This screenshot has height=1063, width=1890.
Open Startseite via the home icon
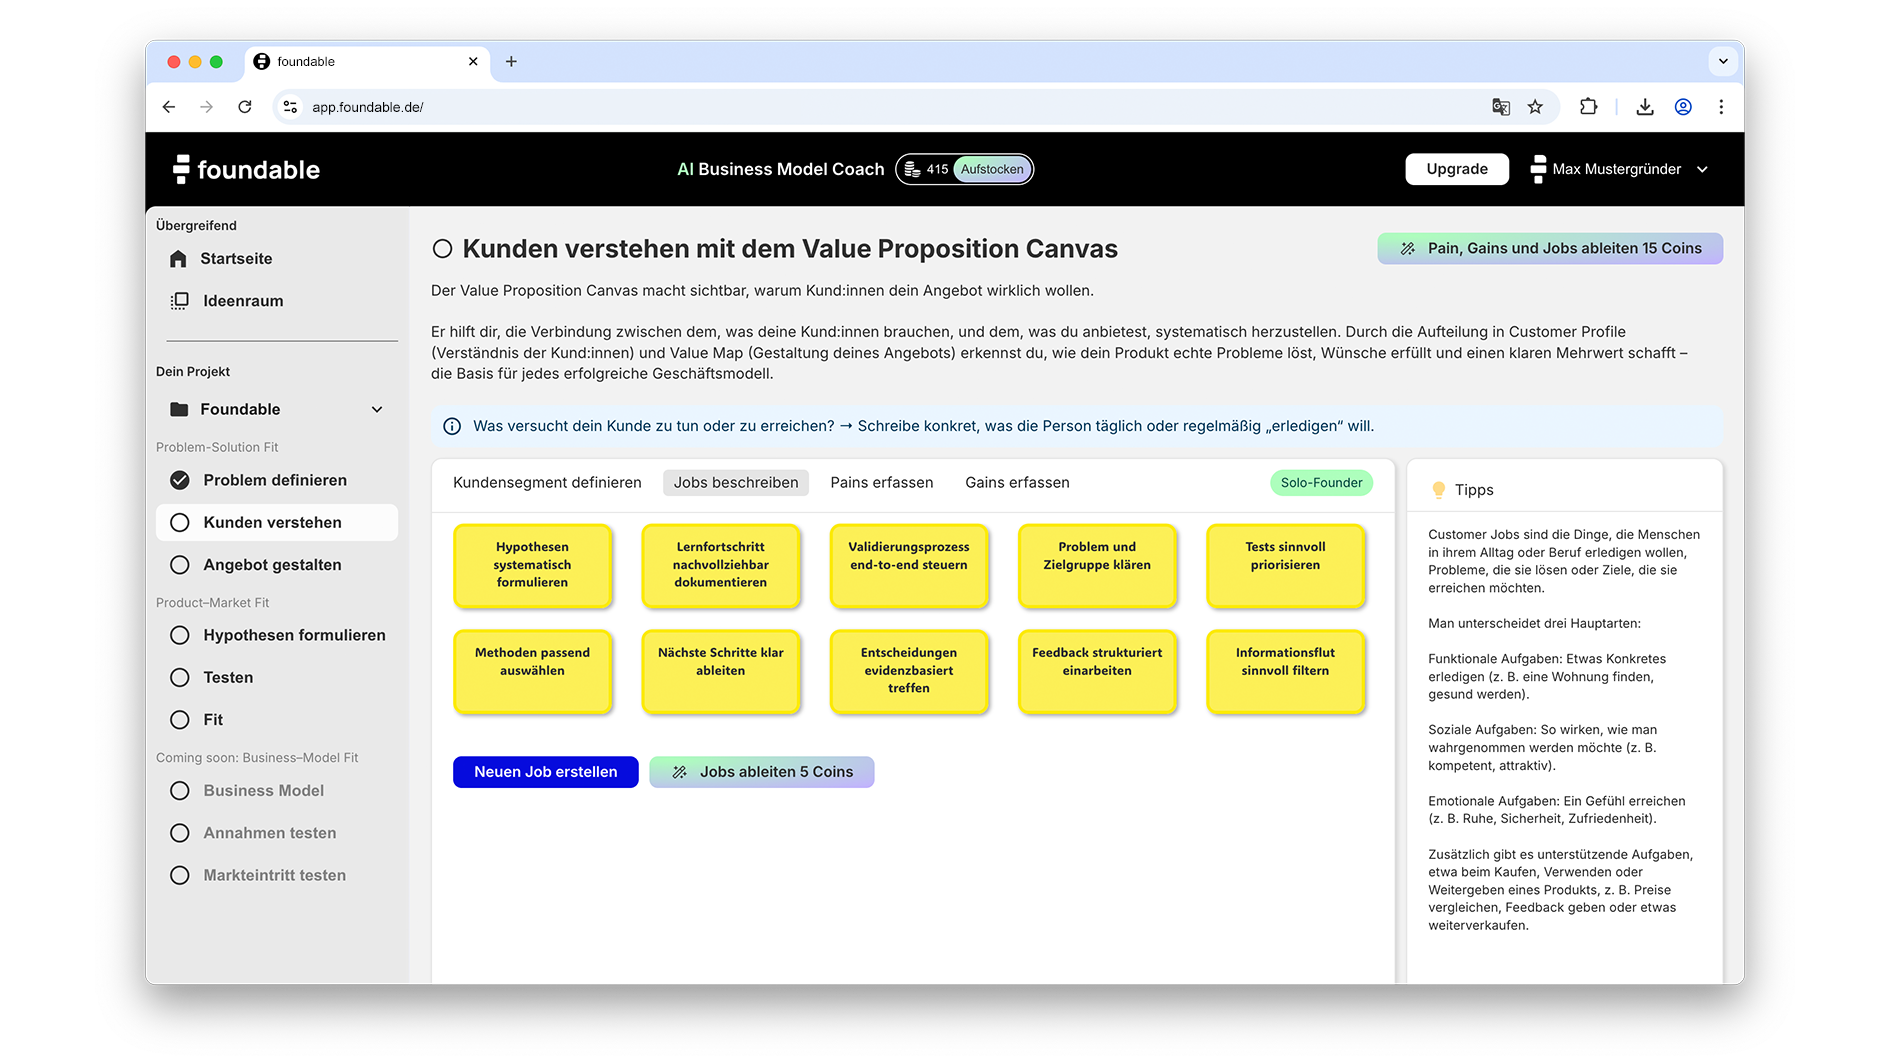(x=179, y=259)
